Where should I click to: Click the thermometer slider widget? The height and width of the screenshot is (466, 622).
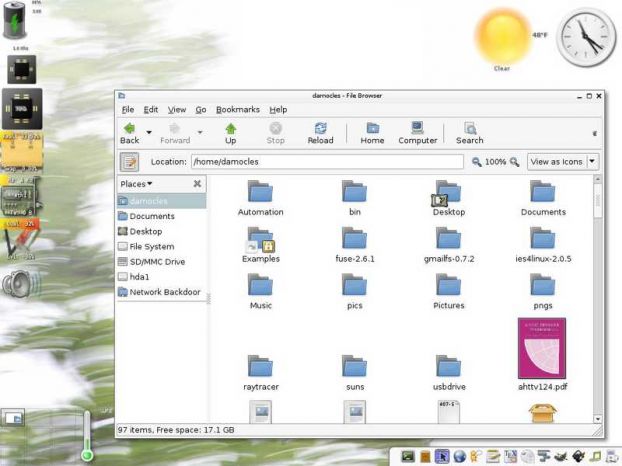[87, 436]
